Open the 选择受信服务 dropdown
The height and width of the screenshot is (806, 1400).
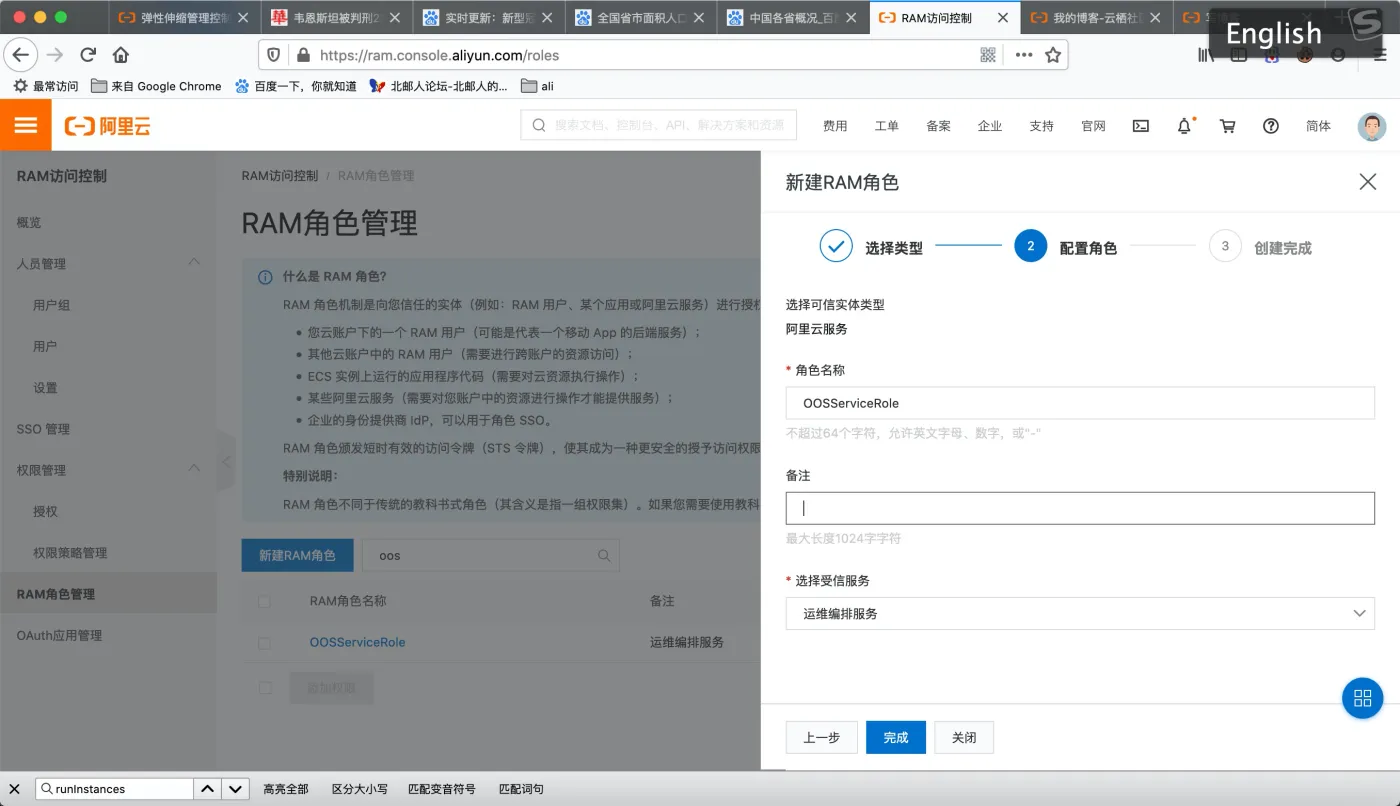tap(1080, 613)
